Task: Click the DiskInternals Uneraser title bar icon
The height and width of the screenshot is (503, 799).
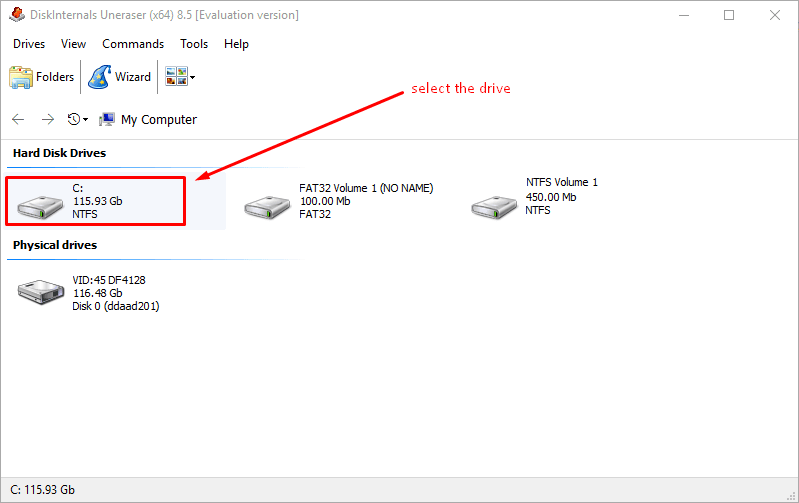Action: coord(16,15)
